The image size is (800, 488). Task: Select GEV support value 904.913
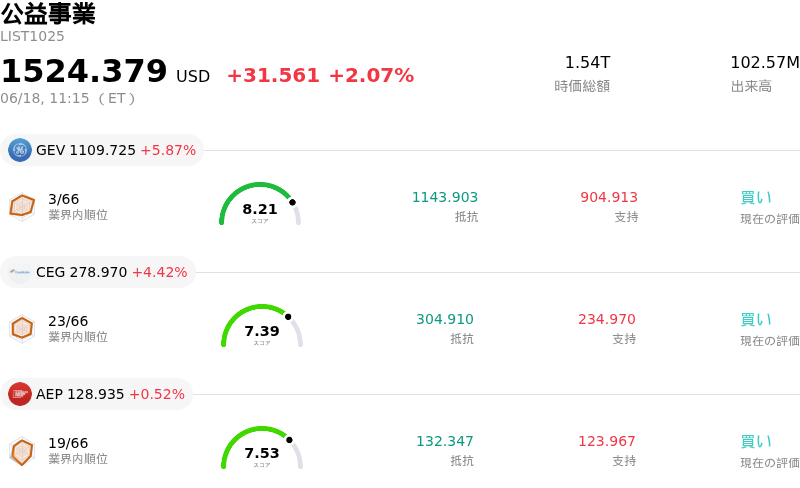click(x=609, y=197)
